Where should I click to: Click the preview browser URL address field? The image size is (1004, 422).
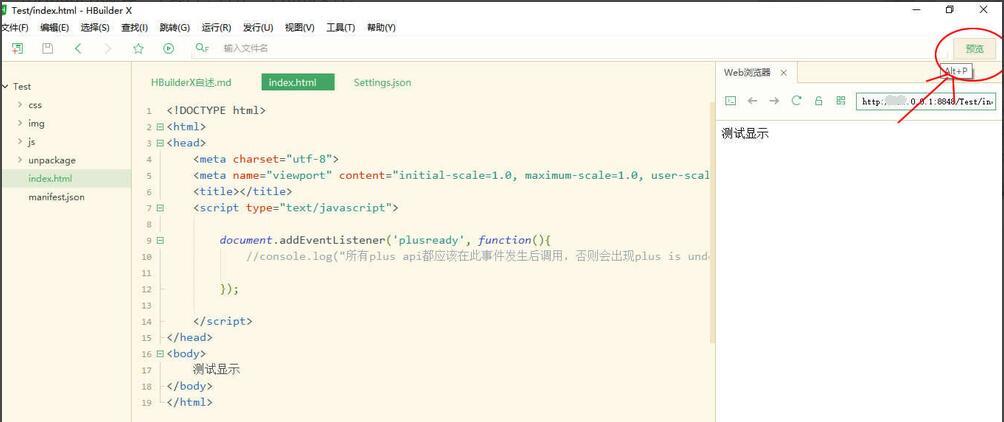pos(926,101)
